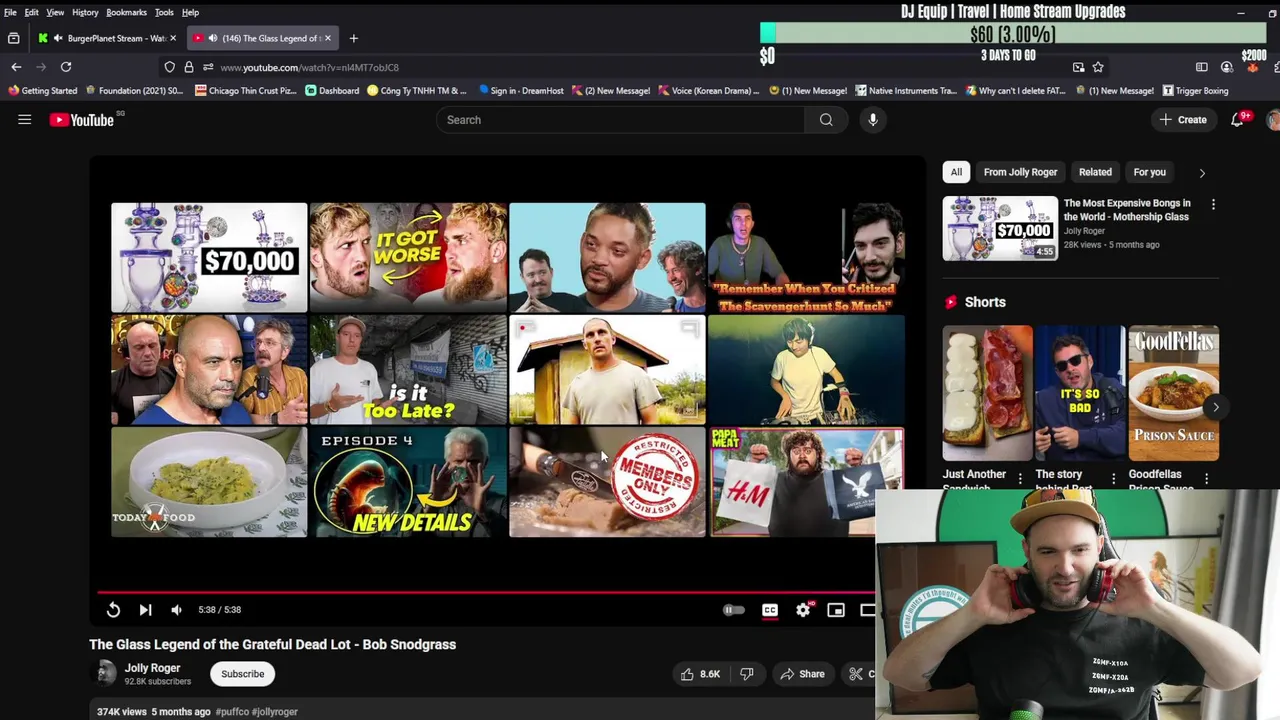Play Episode 4 New Details video
The width and height of the screenshot is (1280, 720).
coord(408,482)
